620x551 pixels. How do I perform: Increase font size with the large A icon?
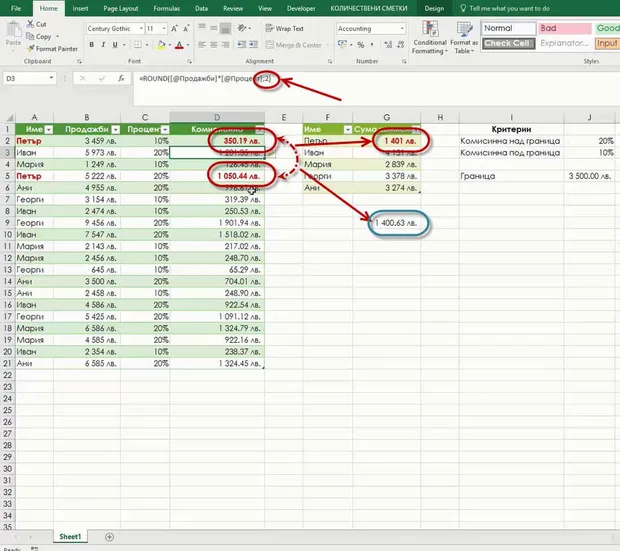click(x=174, y=28)
